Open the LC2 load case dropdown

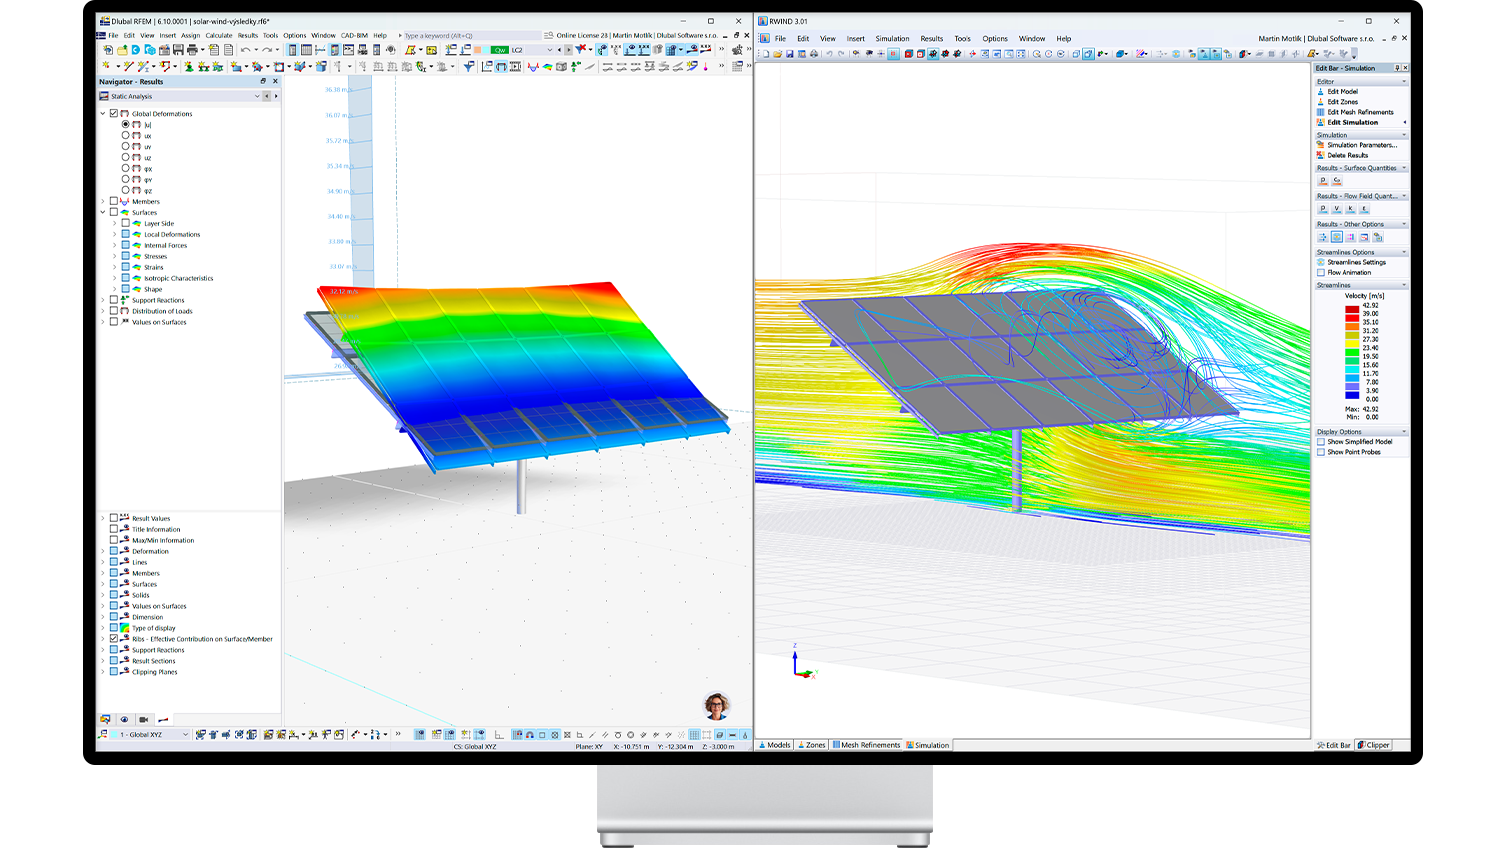point(549,50)
